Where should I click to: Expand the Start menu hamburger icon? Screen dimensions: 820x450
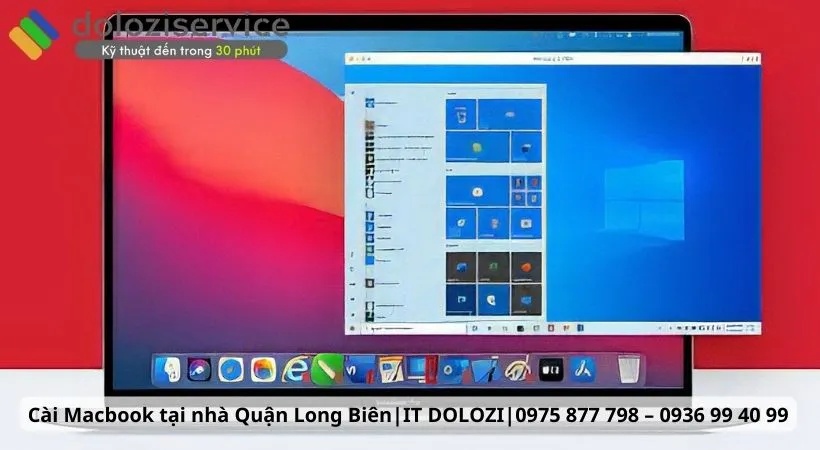pyautogui.click(x=352, y=93)
